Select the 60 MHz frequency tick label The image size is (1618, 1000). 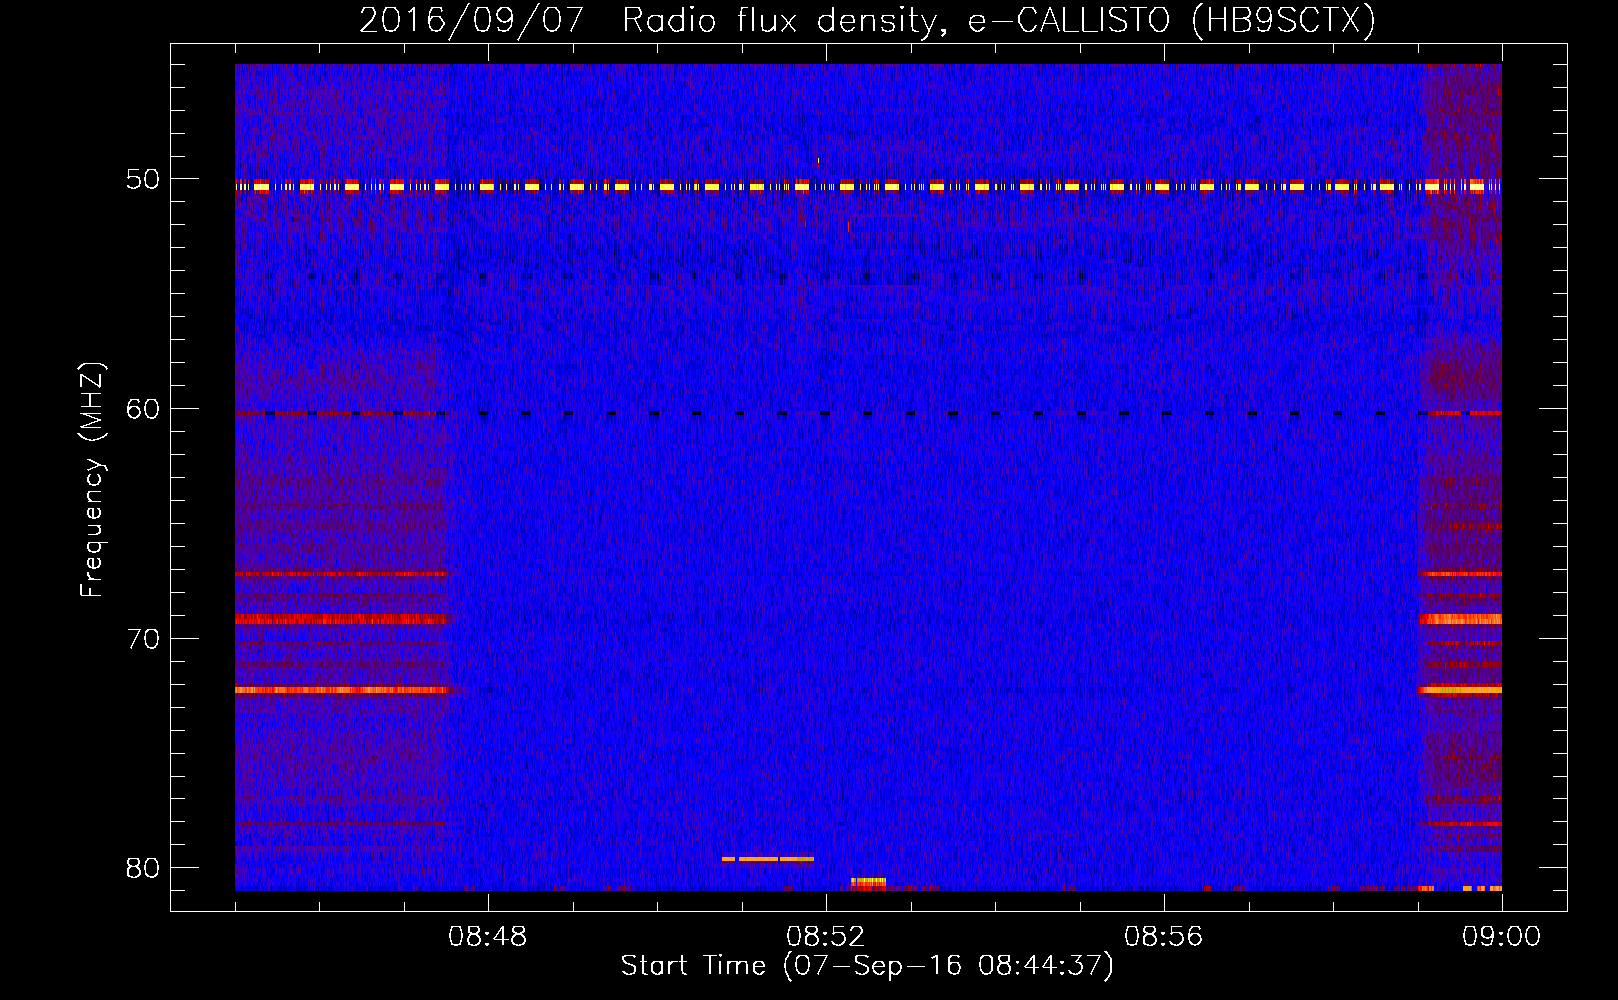pyautogui.click(x=142, y=409)
